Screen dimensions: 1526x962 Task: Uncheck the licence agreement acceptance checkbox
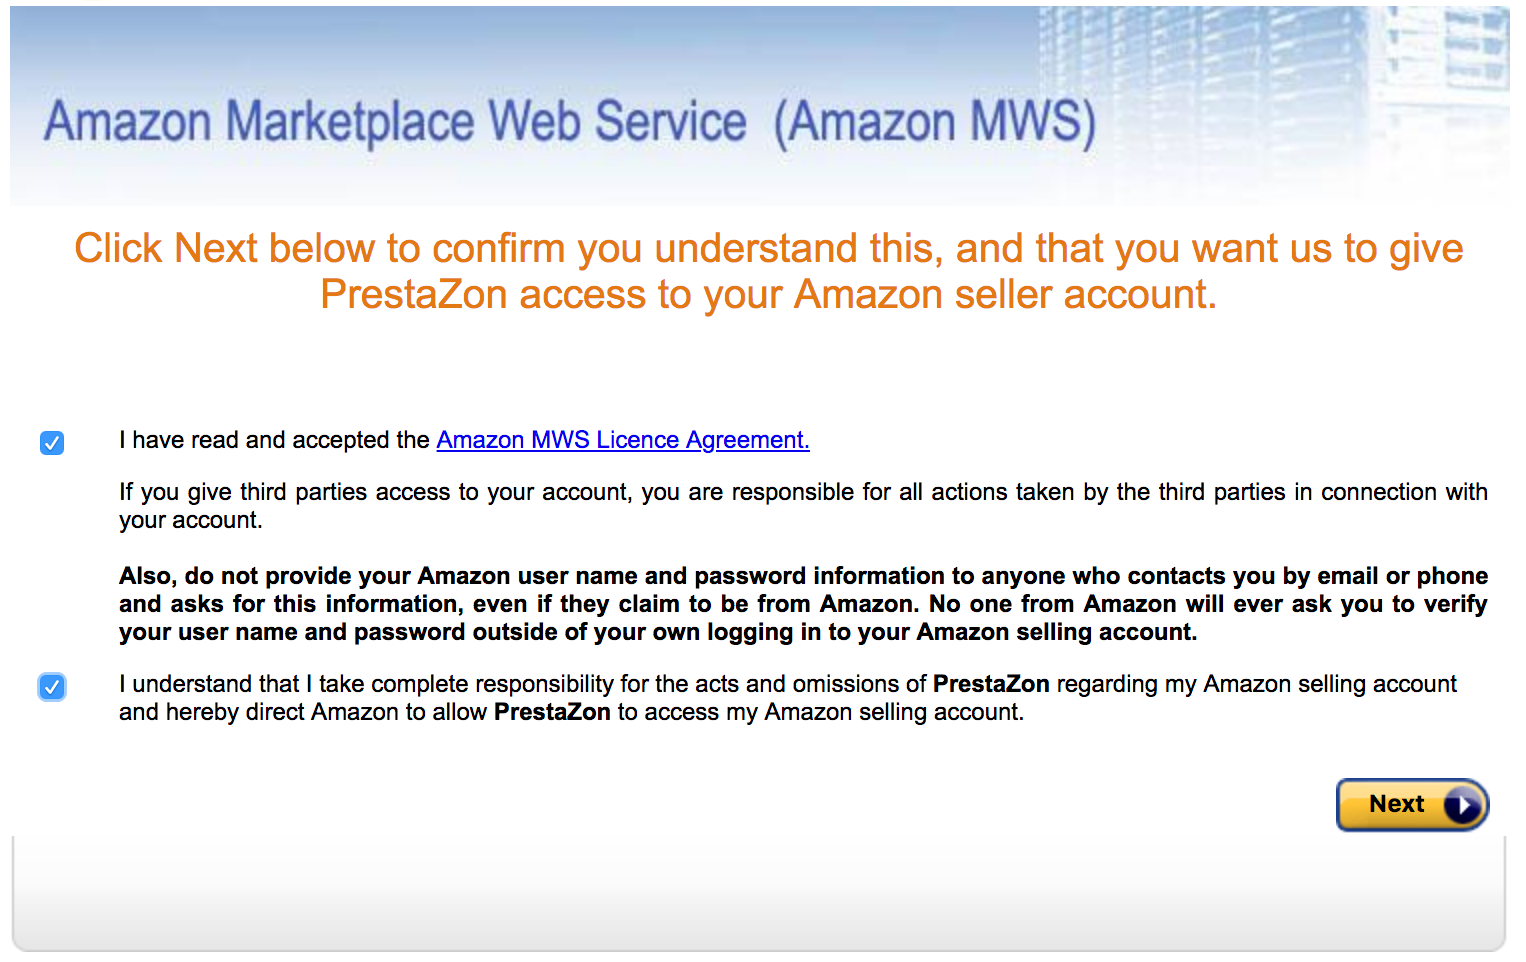tap(52, 442)
